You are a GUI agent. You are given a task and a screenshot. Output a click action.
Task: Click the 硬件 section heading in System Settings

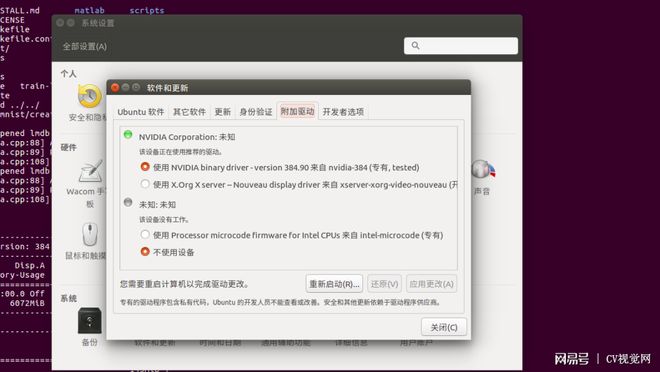(69, 147)
